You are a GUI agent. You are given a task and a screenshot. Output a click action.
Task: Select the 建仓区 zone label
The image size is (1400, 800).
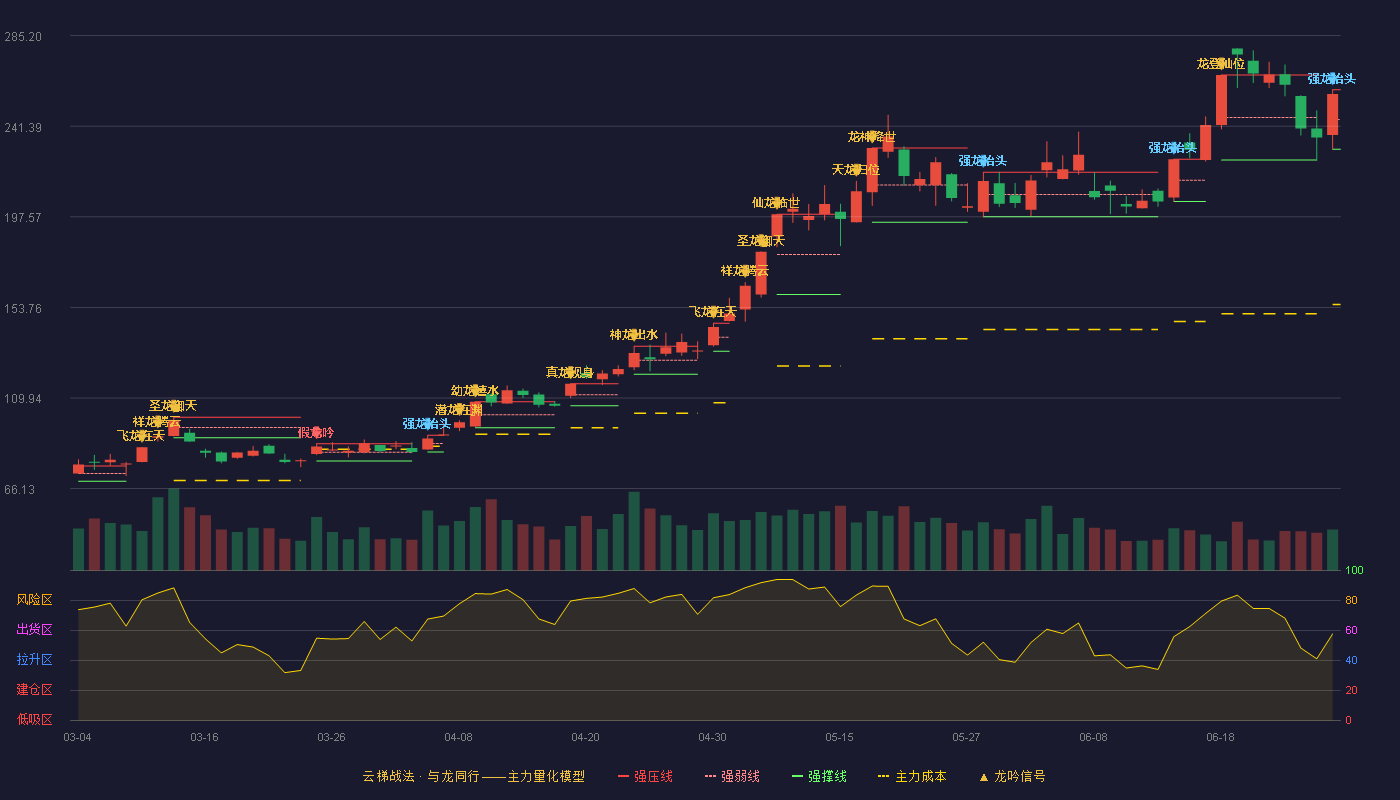[35, 690]
